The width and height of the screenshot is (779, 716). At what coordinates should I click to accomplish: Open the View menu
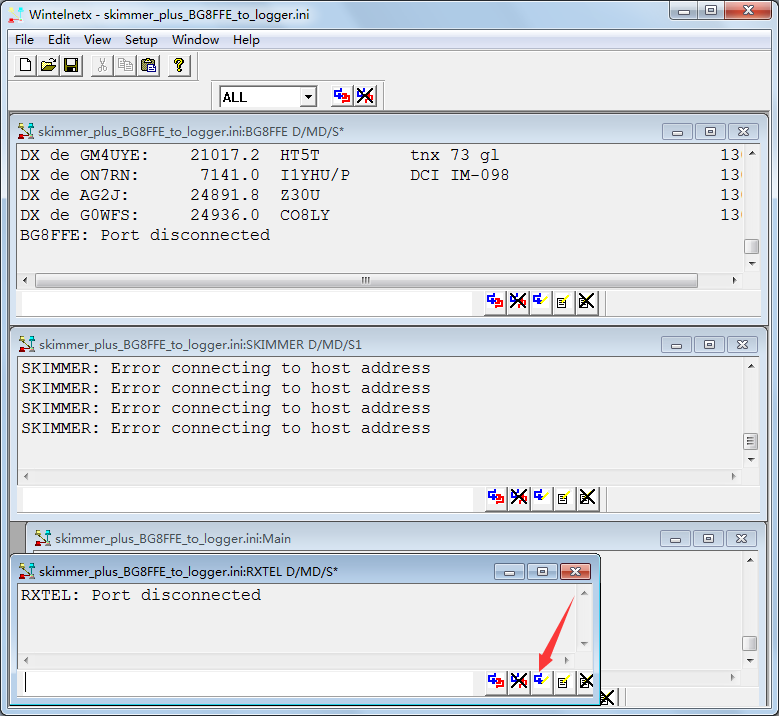pyautogui.click(x=97, y=40)
